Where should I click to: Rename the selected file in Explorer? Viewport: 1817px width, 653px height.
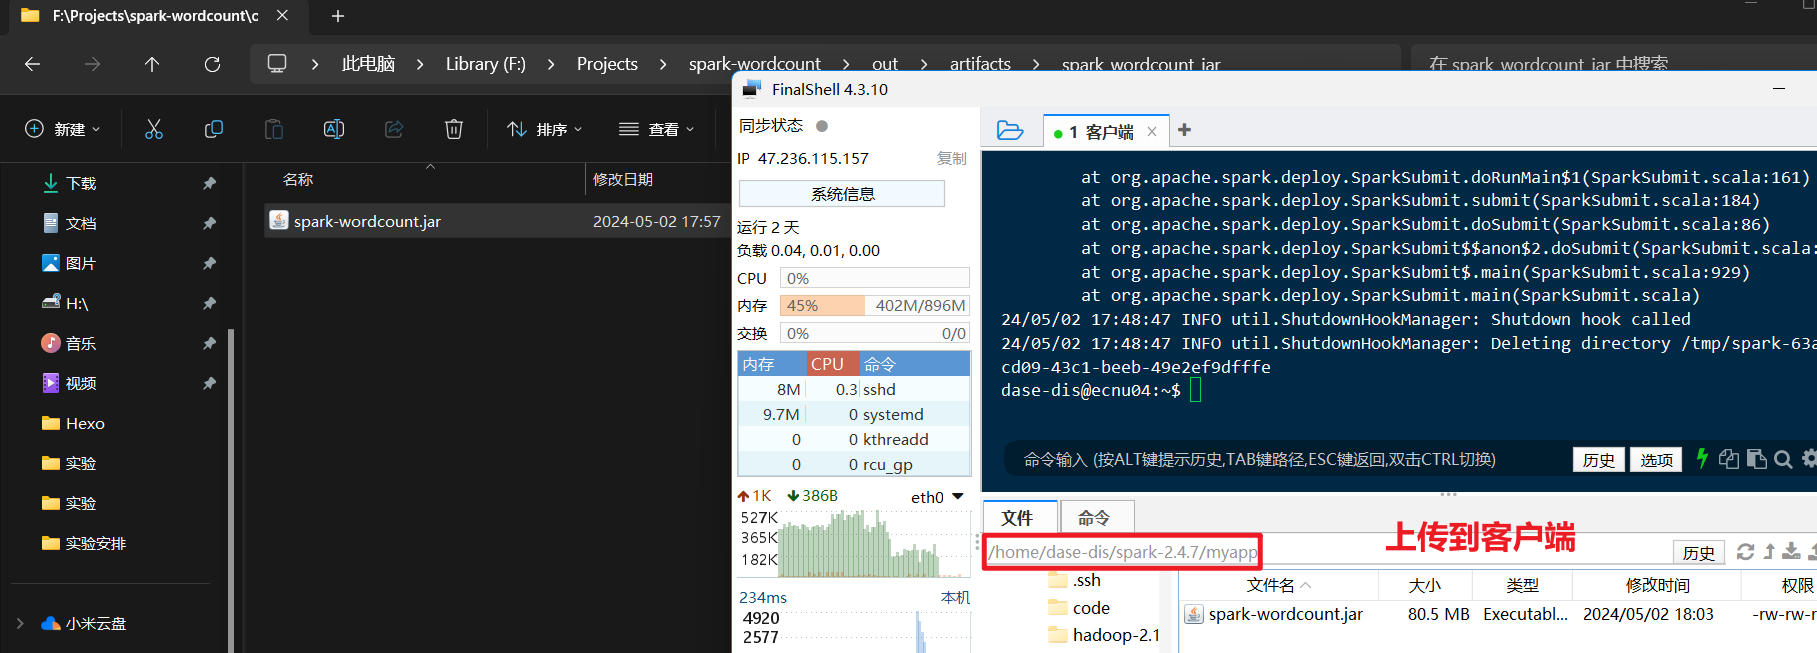pos(334,129)
